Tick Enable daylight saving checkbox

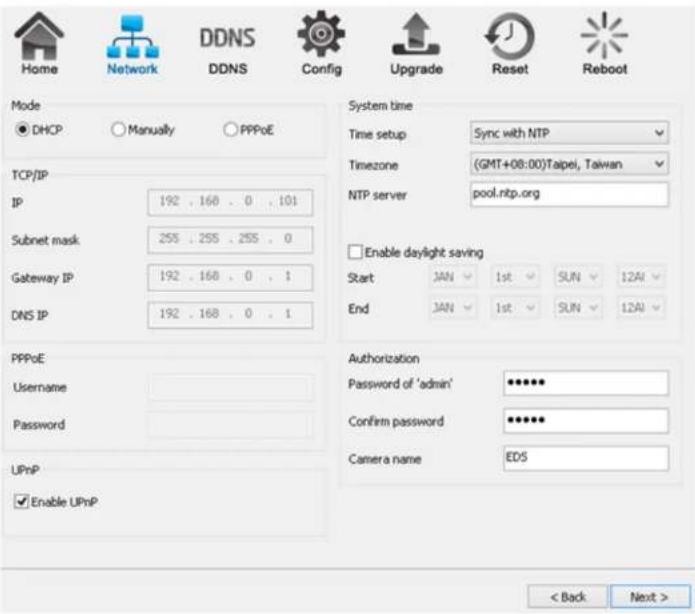(x=355, y=252)
